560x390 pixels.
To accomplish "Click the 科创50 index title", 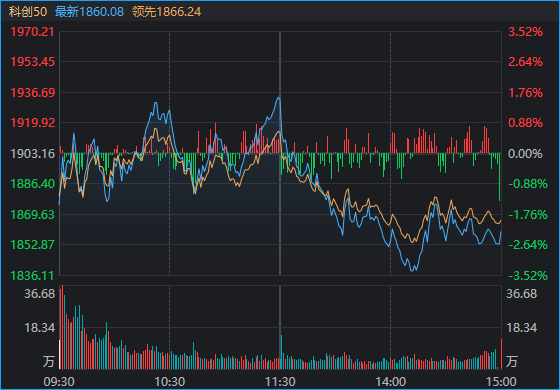I will click(28, 12).
